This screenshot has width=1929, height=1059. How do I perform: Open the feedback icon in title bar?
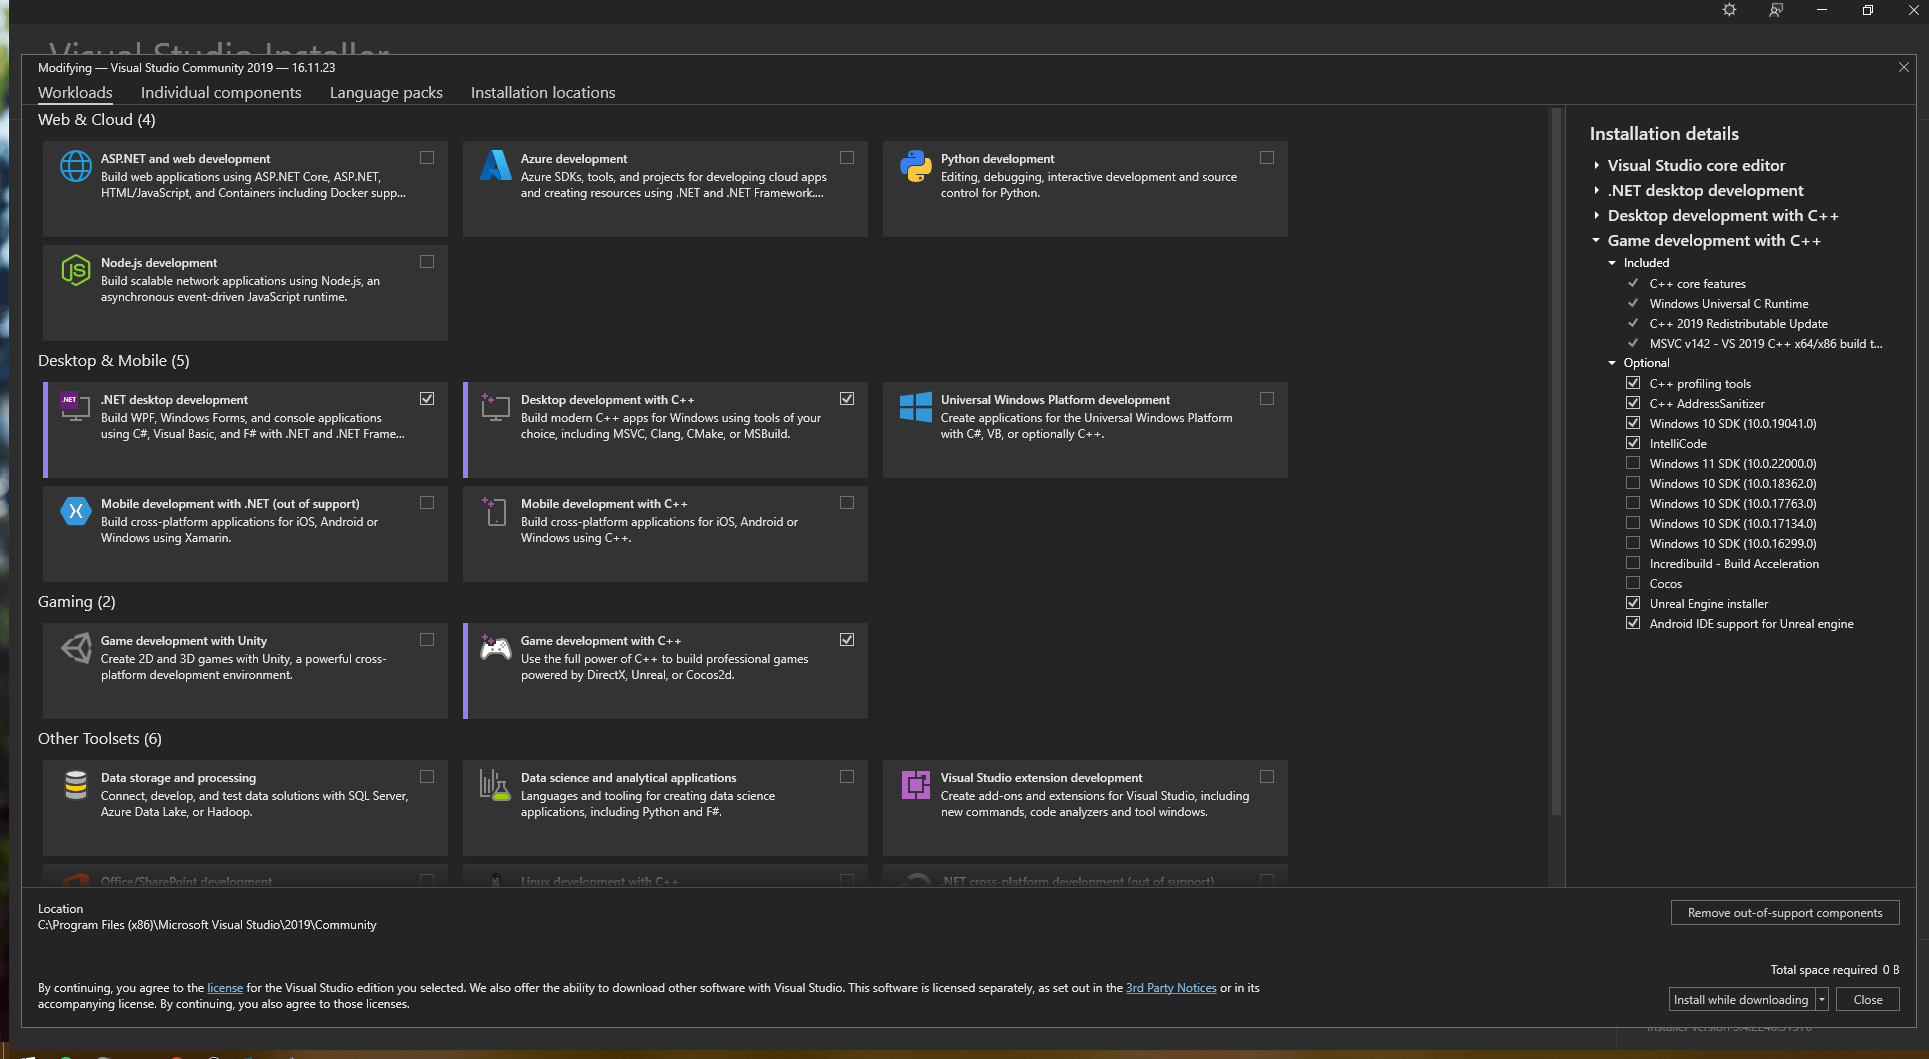(1775, 10)
